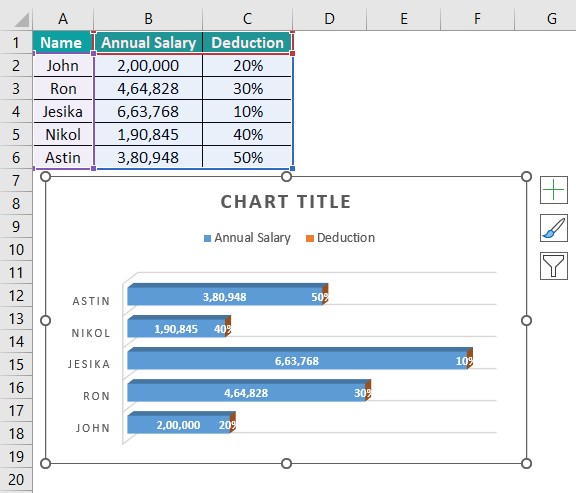Select the salary cell 4,64,828
576x493 pixels.
[x=148, y=89]
